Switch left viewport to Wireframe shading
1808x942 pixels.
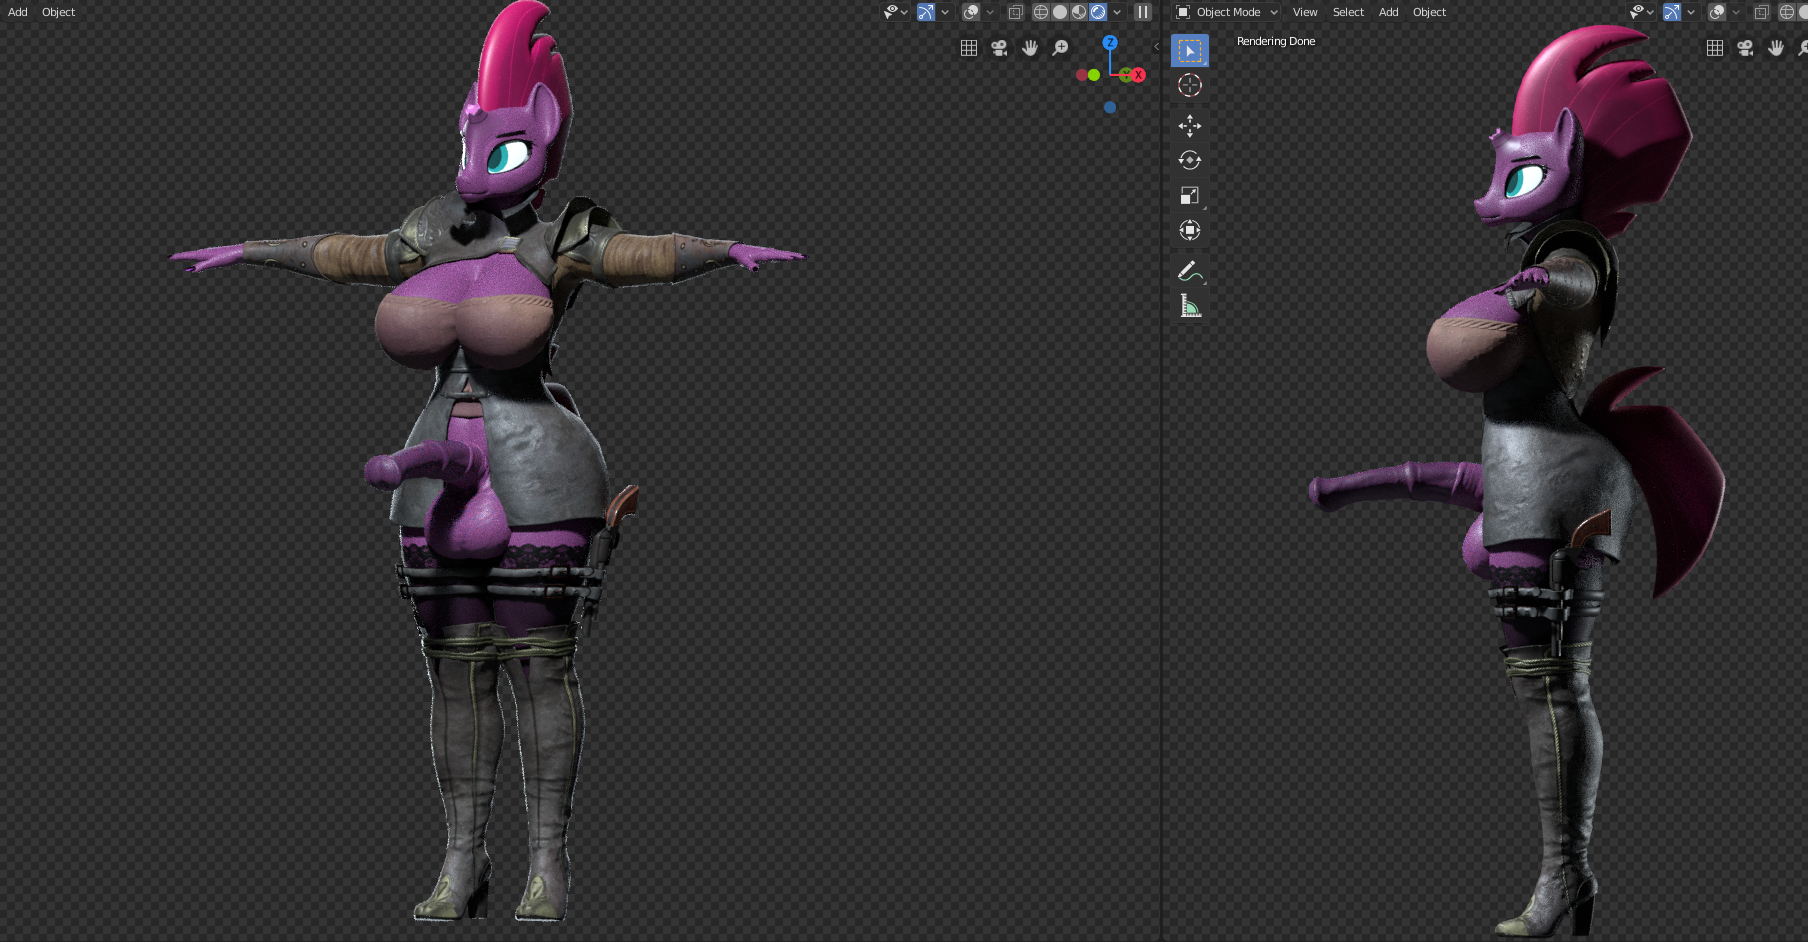[1041, 12]
